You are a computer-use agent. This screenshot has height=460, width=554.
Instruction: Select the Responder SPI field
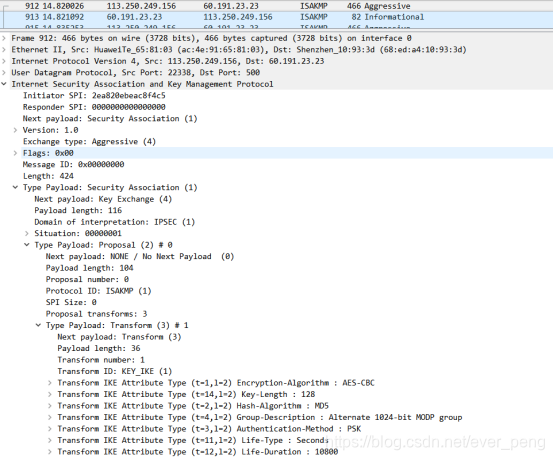pyautogui.click(x=94, y=107)
